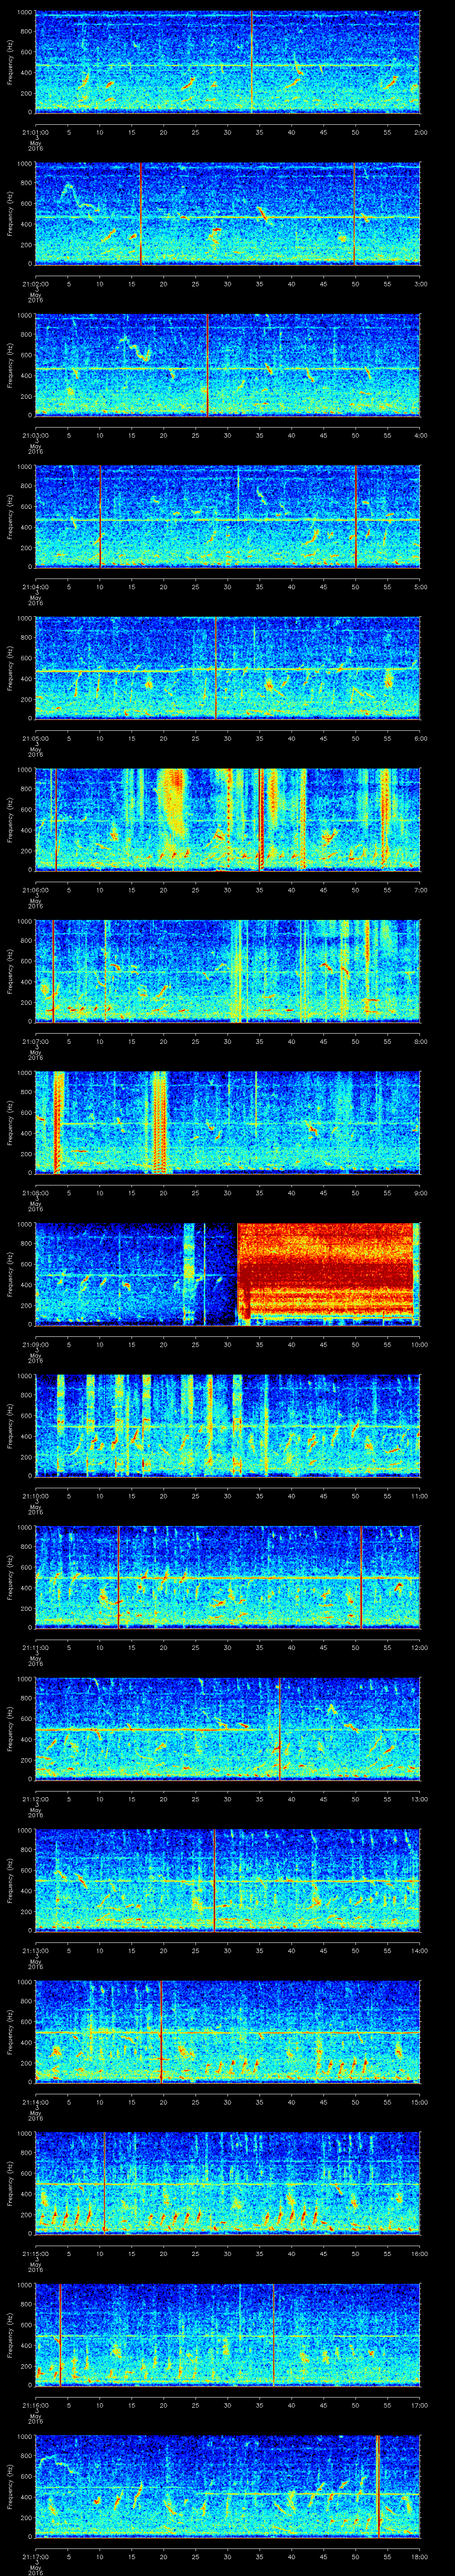Open the spectrogram panel starting at 21:03:00

coord(227,364)
